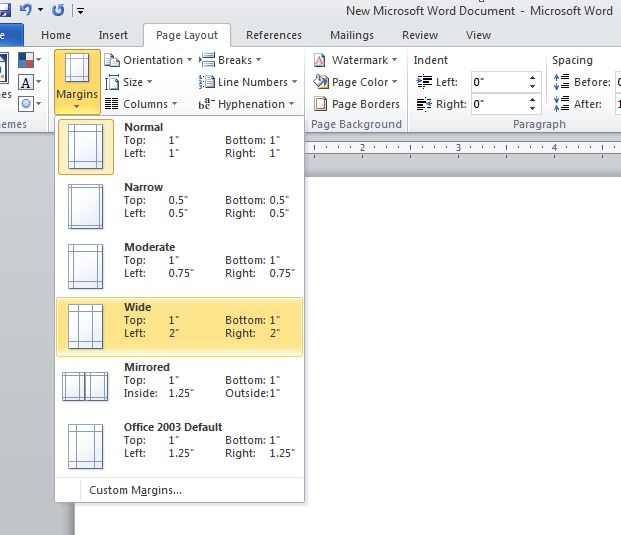
Task: Choose the Narrow margins preset
Action: click(x=180, y=207)
